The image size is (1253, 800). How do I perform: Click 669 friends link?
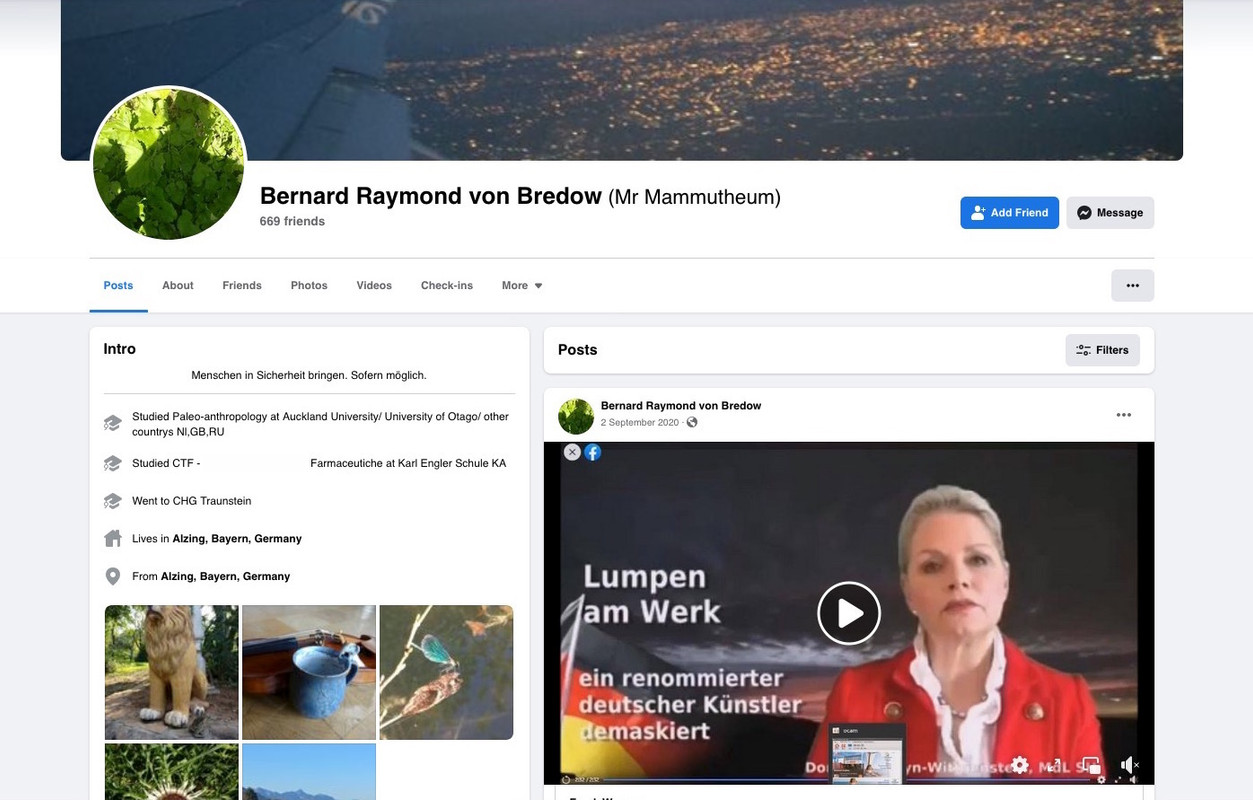(292, 221)
